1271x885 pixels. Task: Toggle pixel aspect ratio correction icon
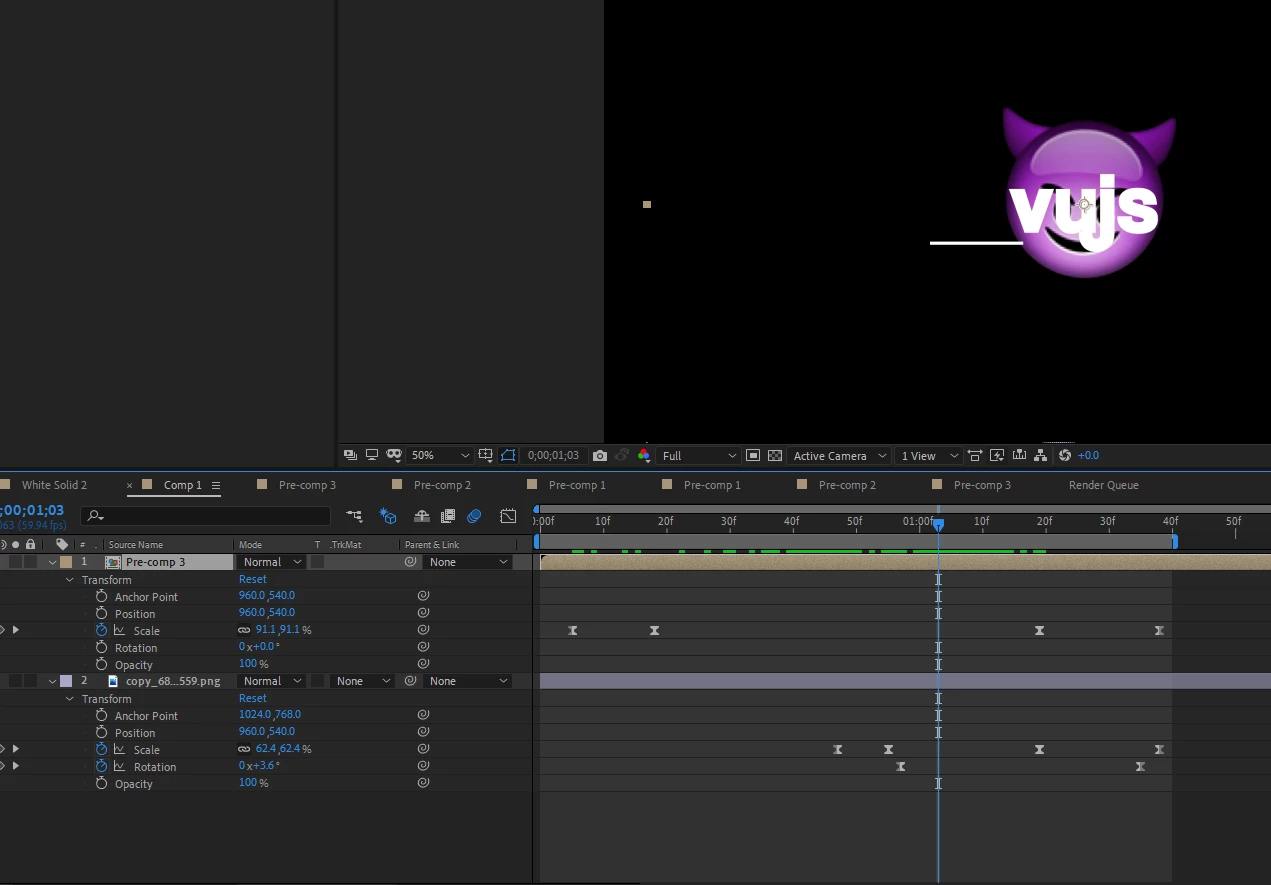975,455
